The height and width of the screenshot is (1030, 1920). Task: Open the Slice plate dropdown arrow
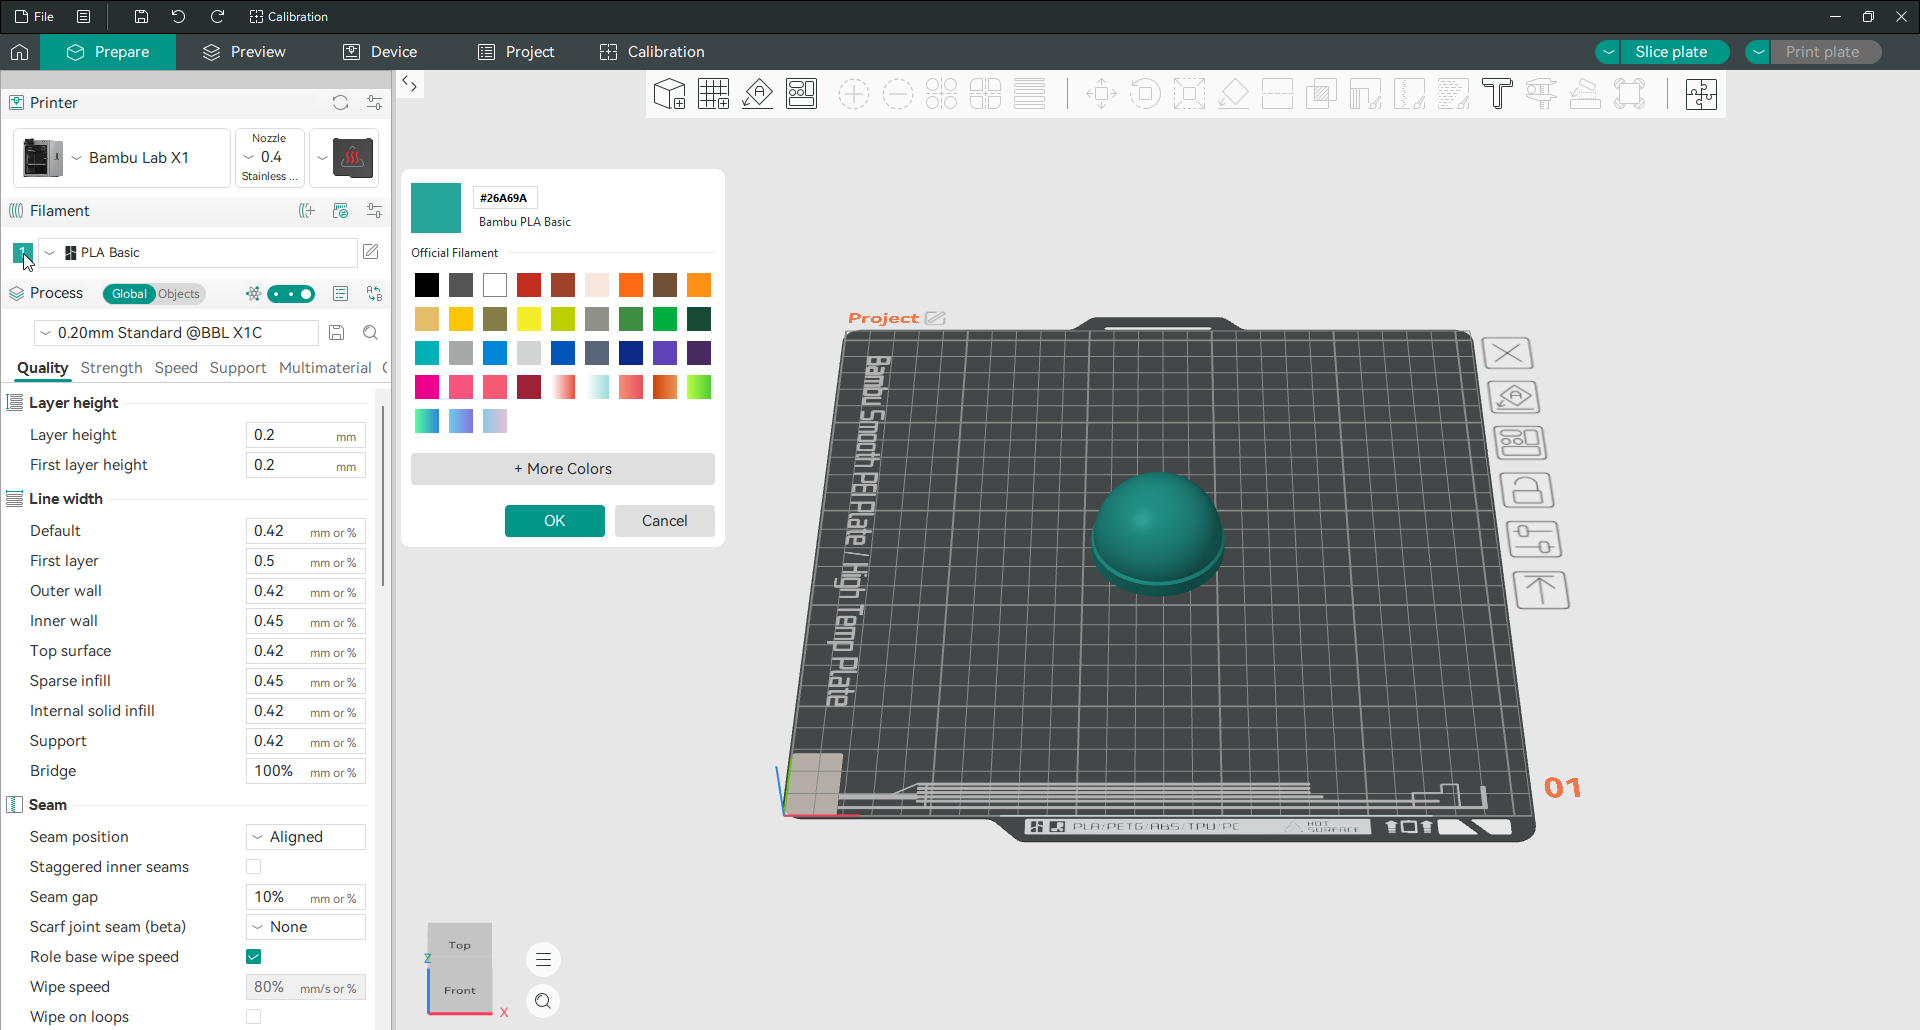1608,52
